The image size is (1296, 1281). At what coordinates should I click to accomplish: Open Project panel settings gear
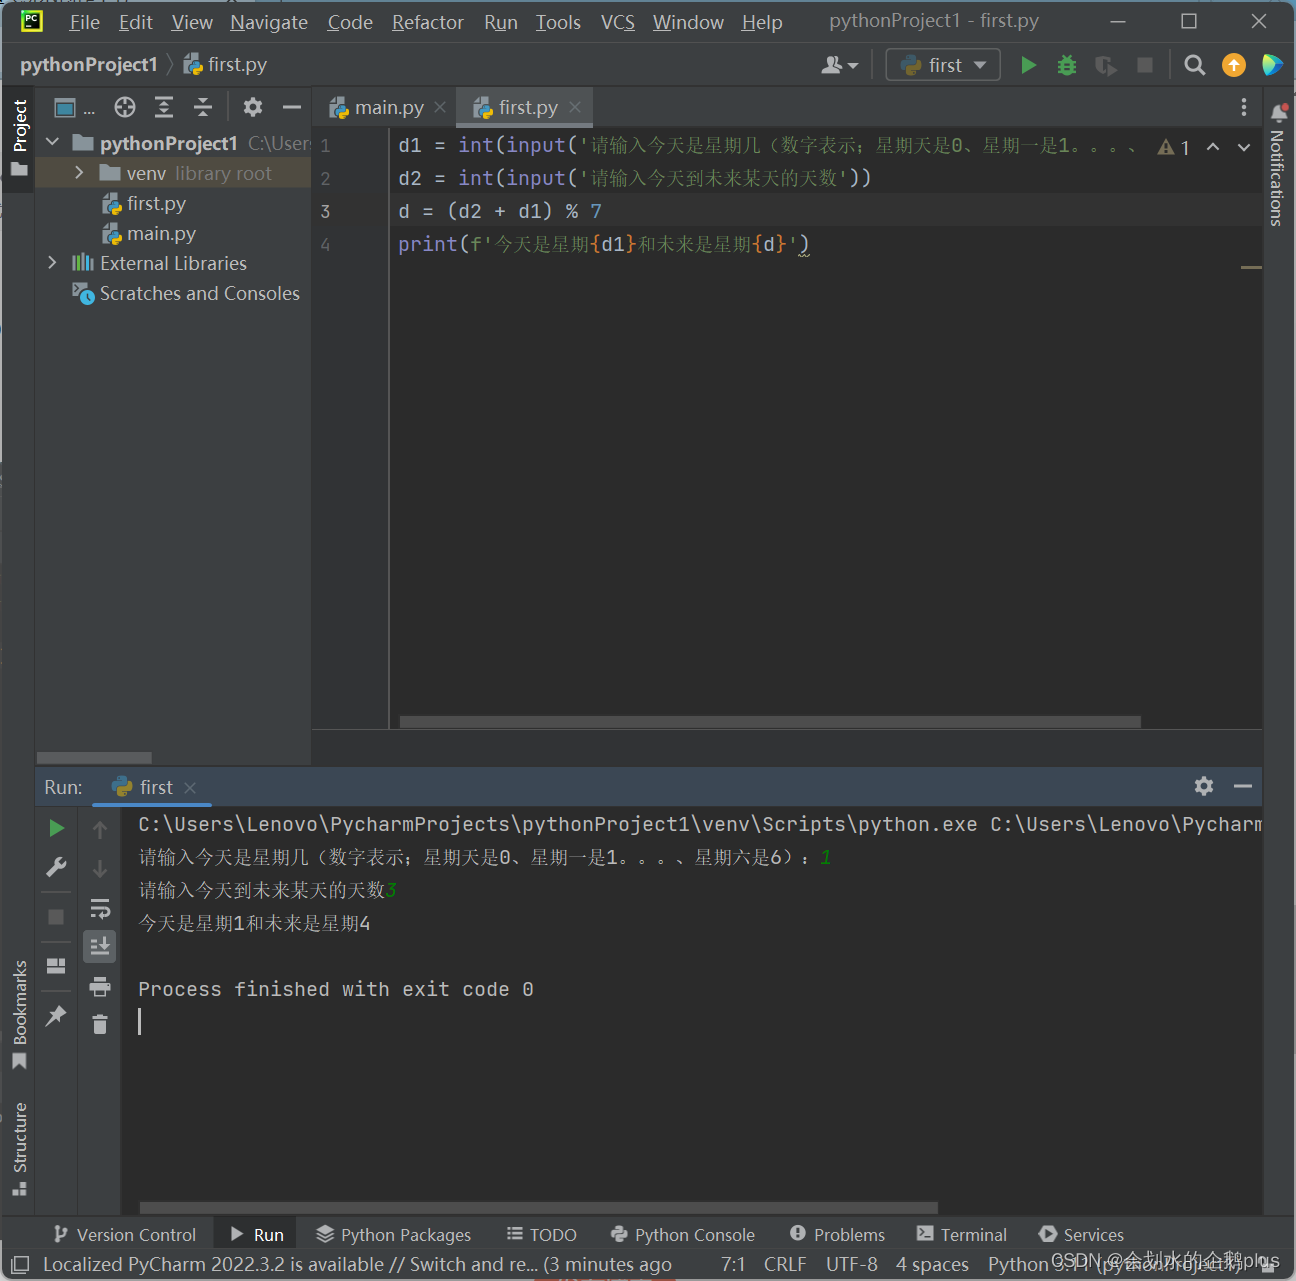pyautogui.click(x=252, y=107)
